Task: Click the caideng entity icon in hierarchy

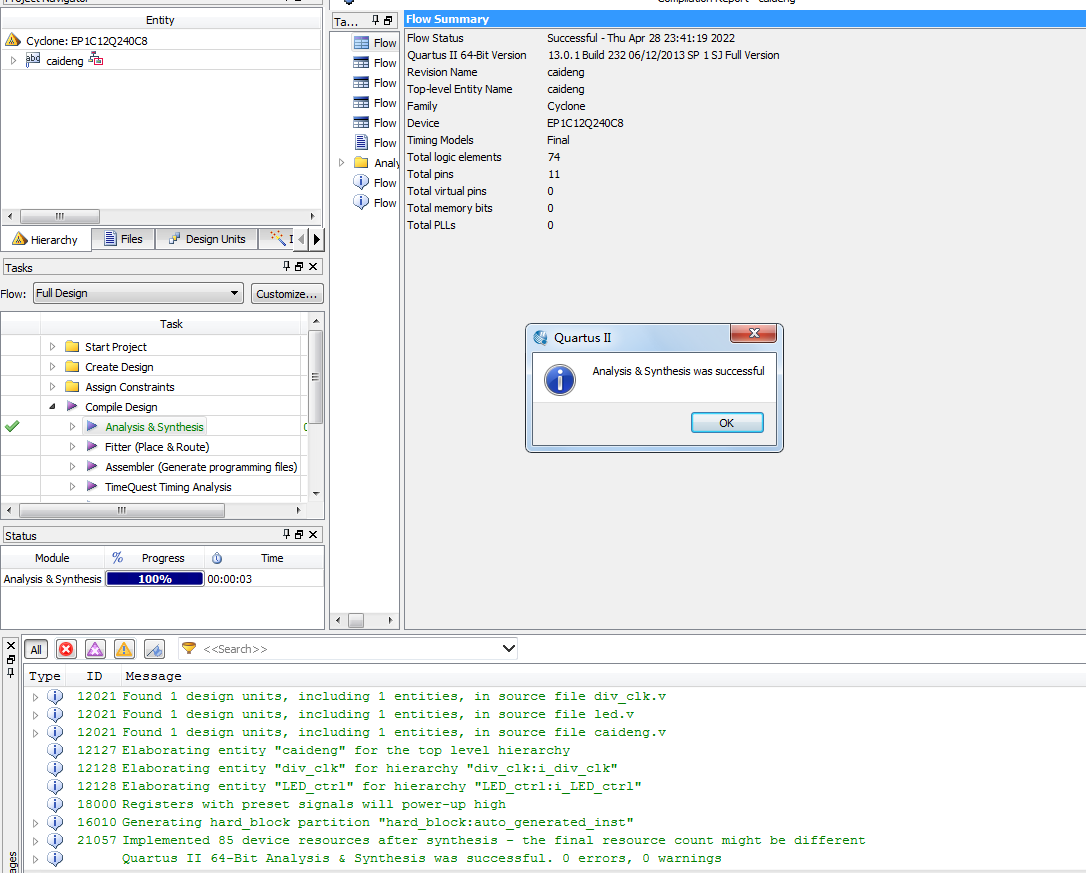Action: point(33,61)
